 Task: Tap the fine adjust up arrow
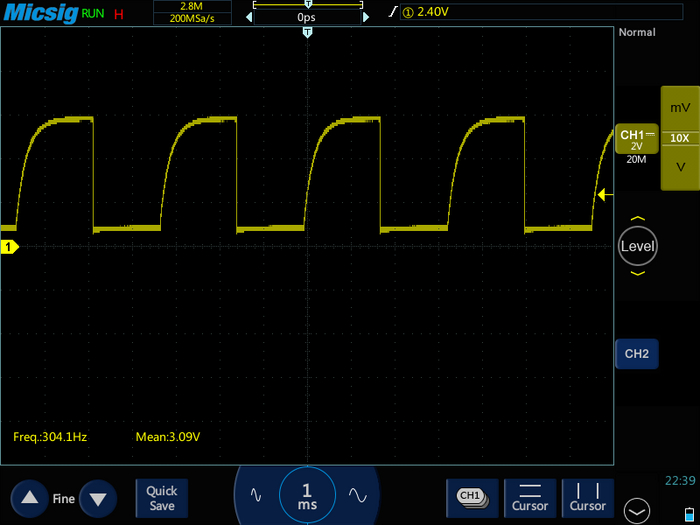(x=29, y=498)
